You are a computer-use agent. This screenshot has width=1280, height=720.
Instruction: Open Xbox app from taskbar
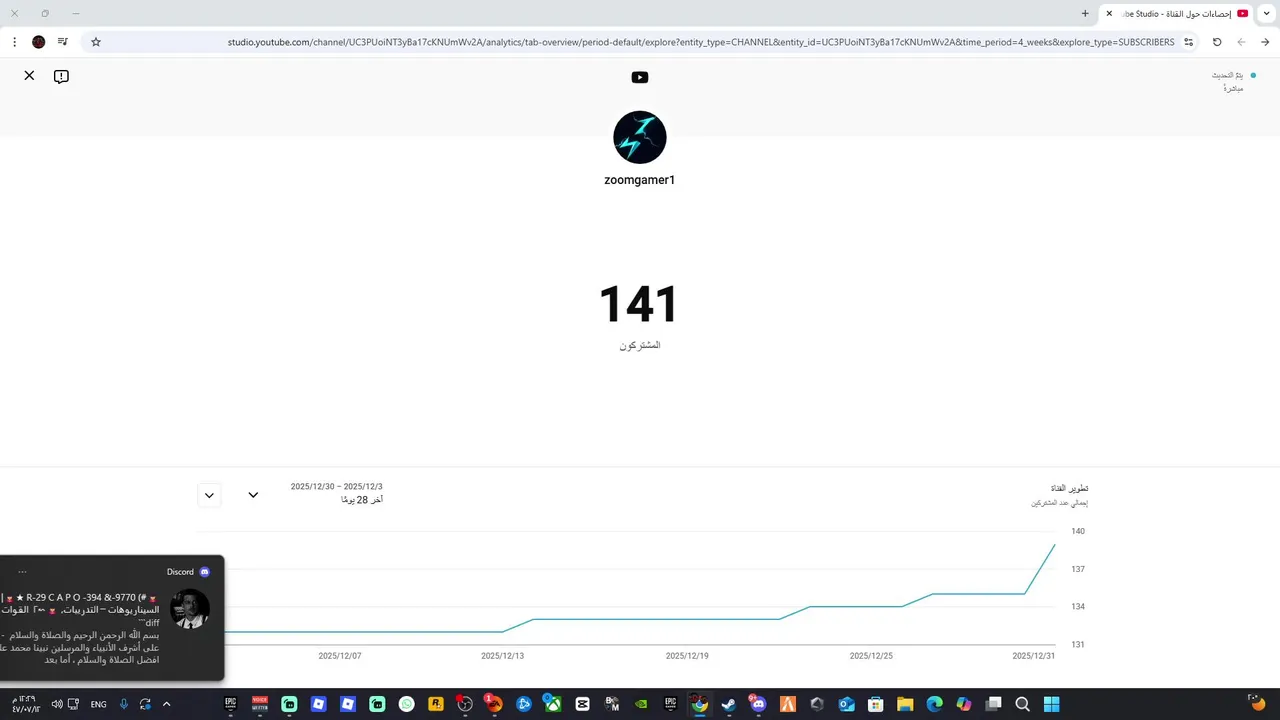pos(552,704)
